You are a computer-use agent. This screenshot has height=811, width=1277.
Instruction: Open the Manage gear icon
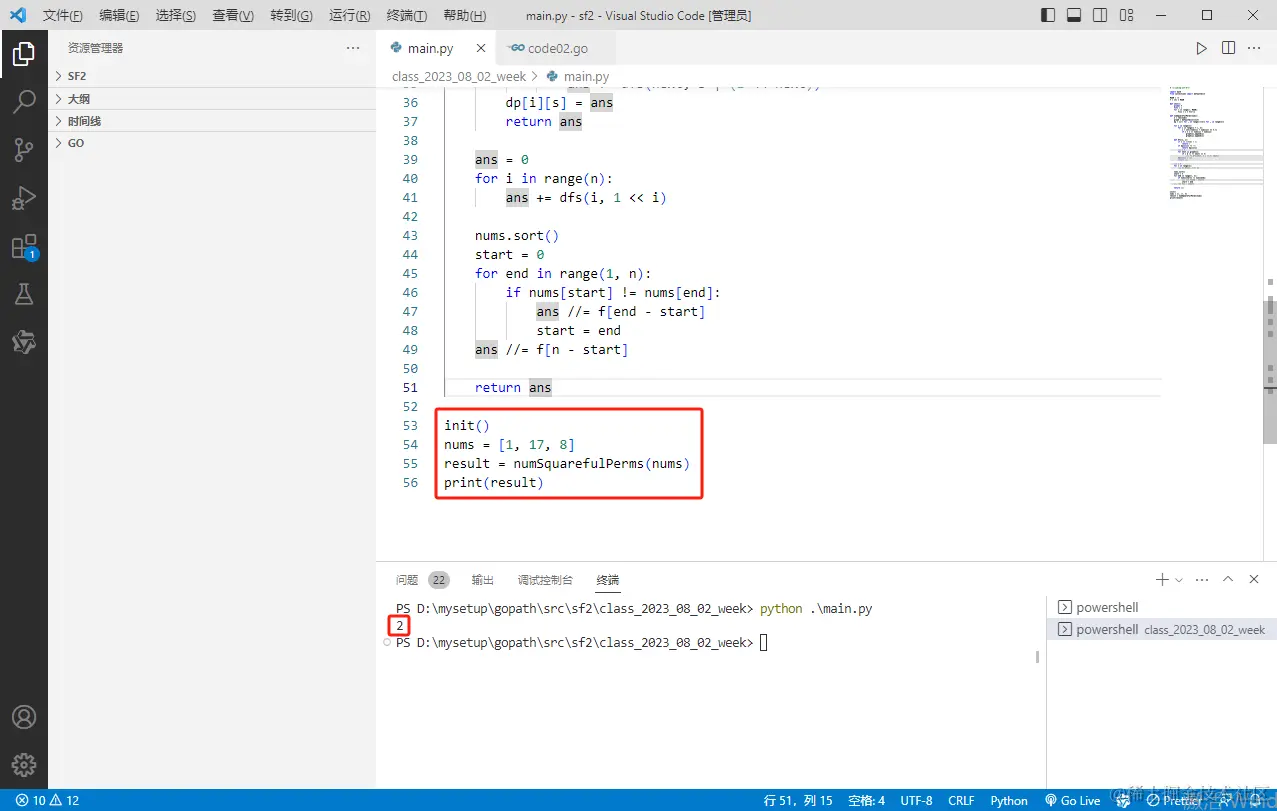point(24,765)
